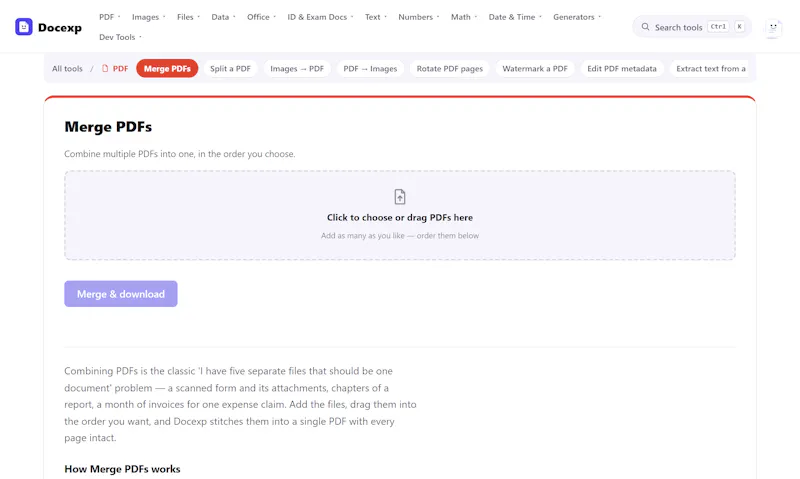Click the Search tools field

(692, 27)
